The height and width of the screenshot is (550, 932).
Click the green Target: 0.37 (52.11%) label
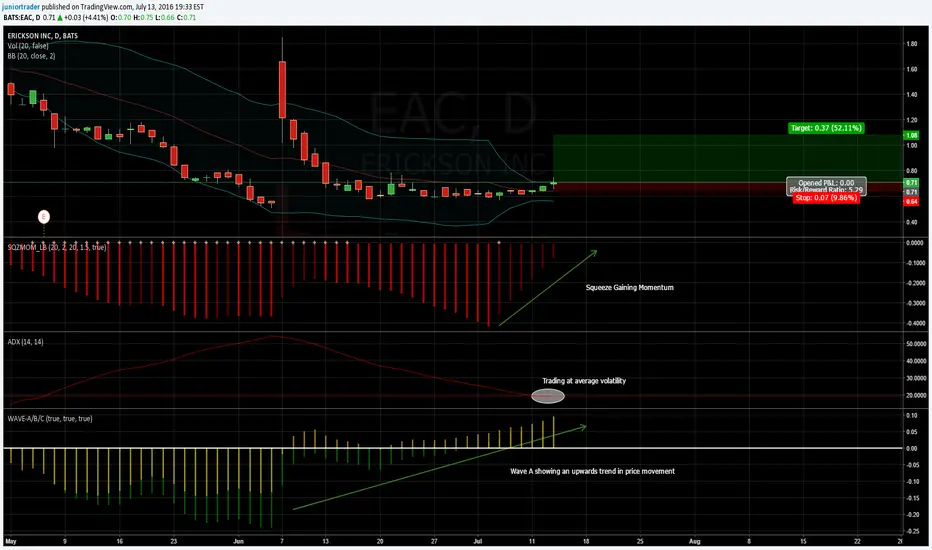tap(826, 128)
